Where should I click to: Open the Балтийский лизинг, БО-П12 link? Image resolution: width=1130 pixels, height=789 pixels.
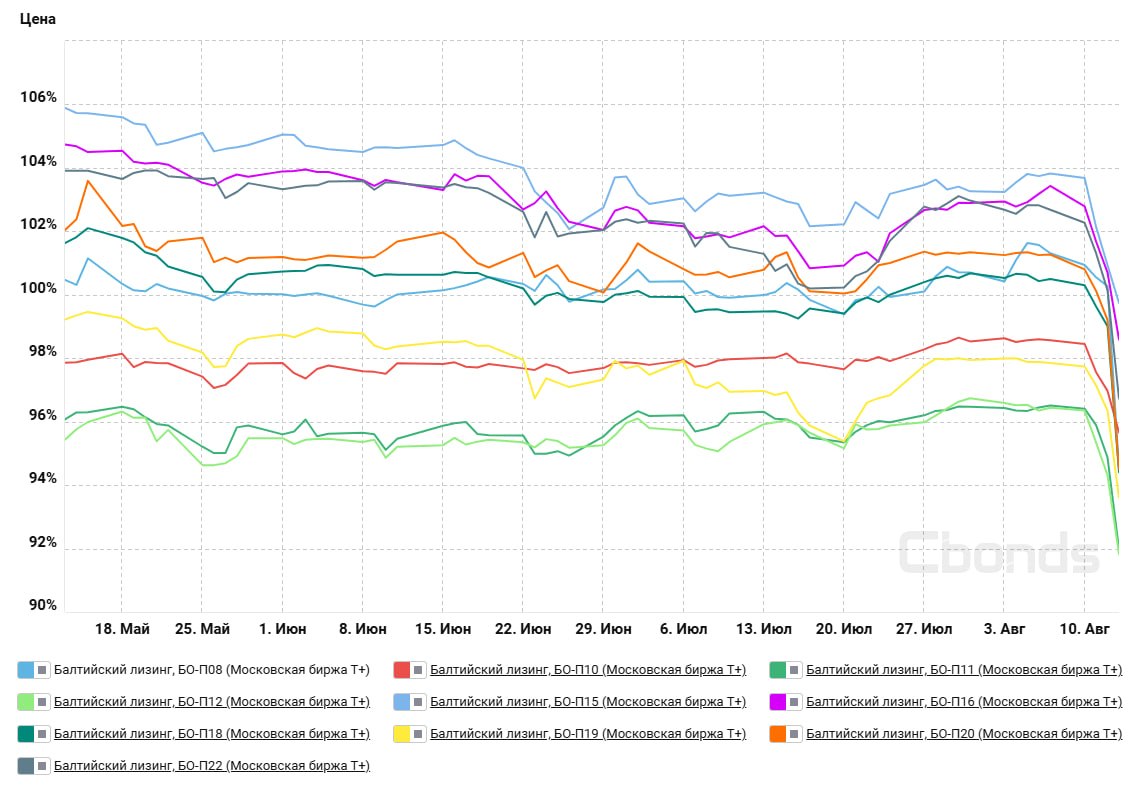pyautogui.click(x=212, y=702)
